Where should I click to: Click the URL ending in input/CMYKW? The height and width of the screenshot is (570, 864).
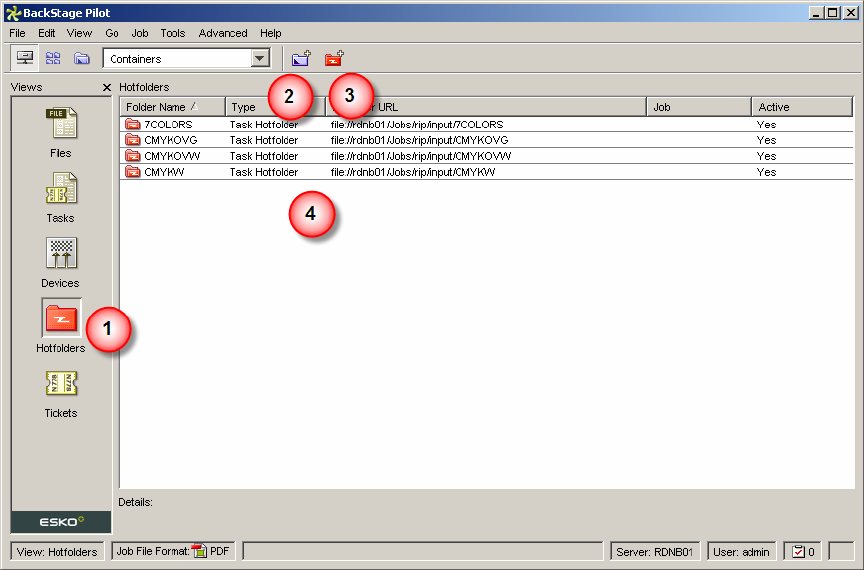click(x=413, y=172)
